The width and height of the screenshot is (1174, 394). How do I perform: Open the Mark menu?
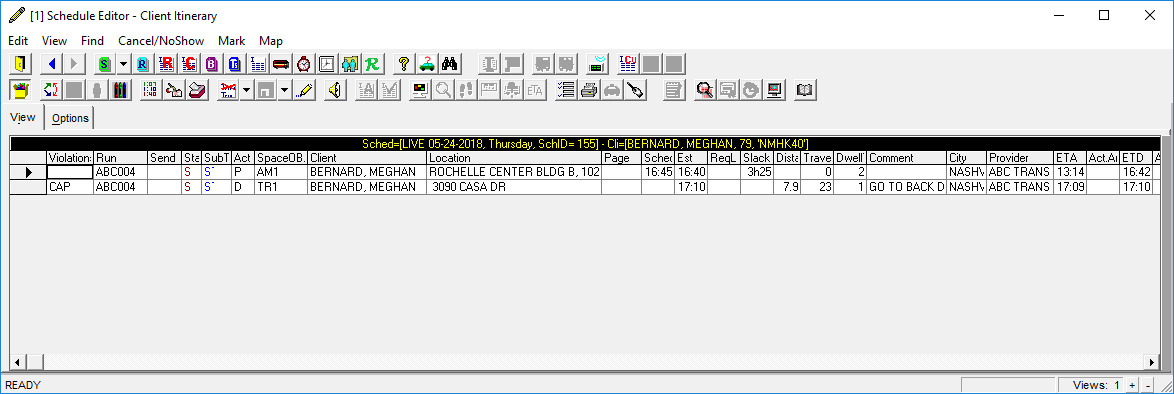(231, 40)
